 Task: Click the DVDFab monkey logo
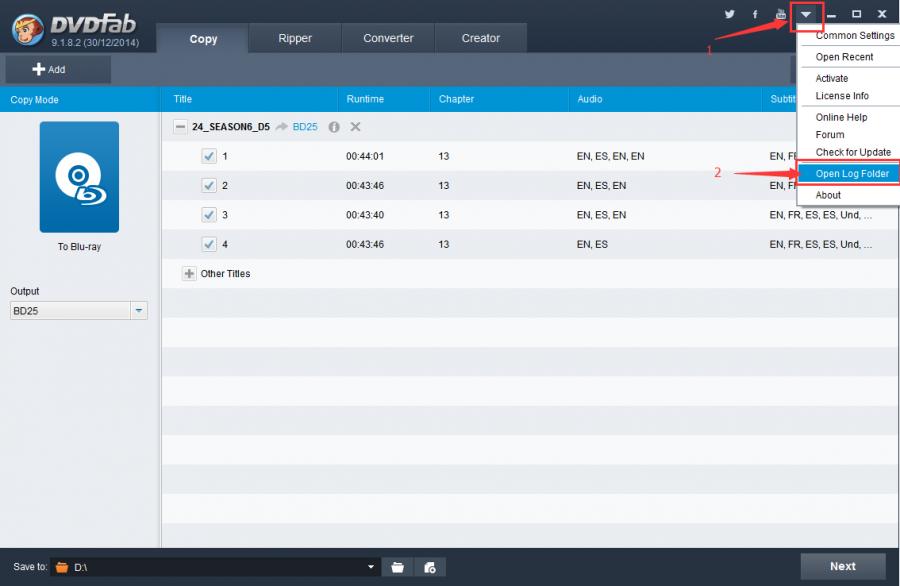27,29
